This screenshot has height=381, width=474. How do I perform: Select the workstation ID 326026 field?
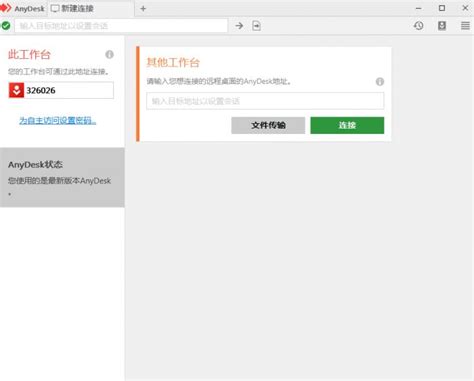point(61,90)
